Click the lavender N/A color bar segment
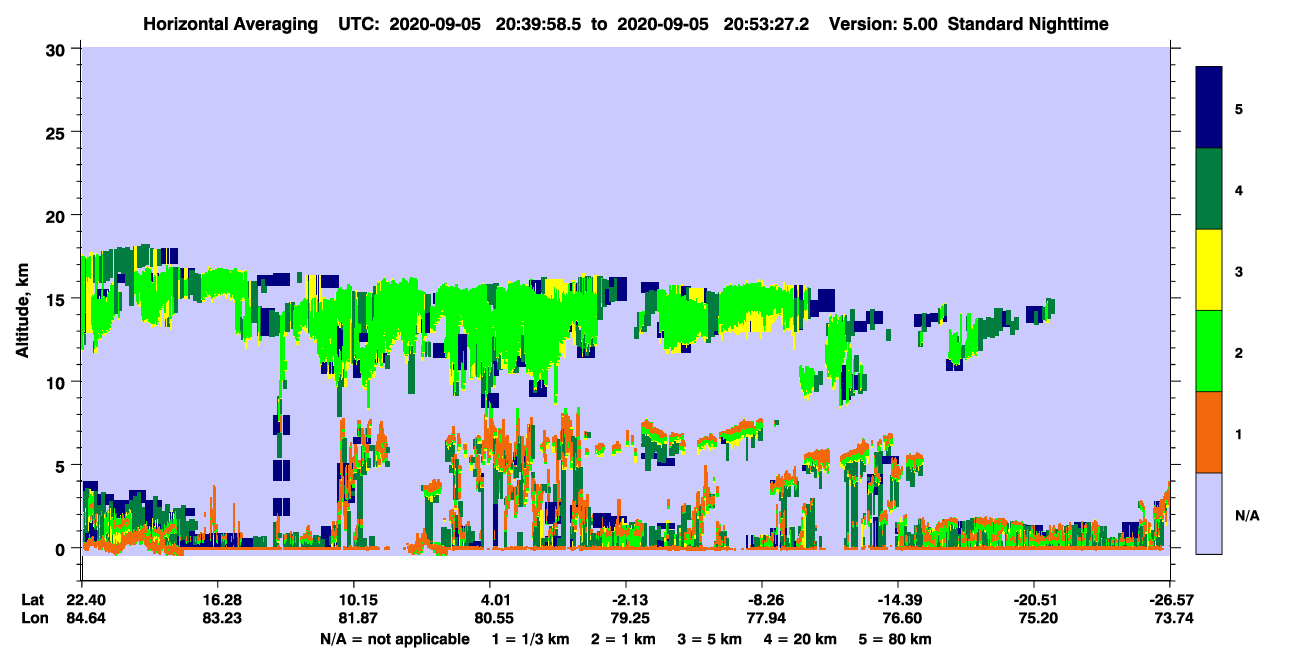This screenshot has height=667, width=1300. (1209, 513)
